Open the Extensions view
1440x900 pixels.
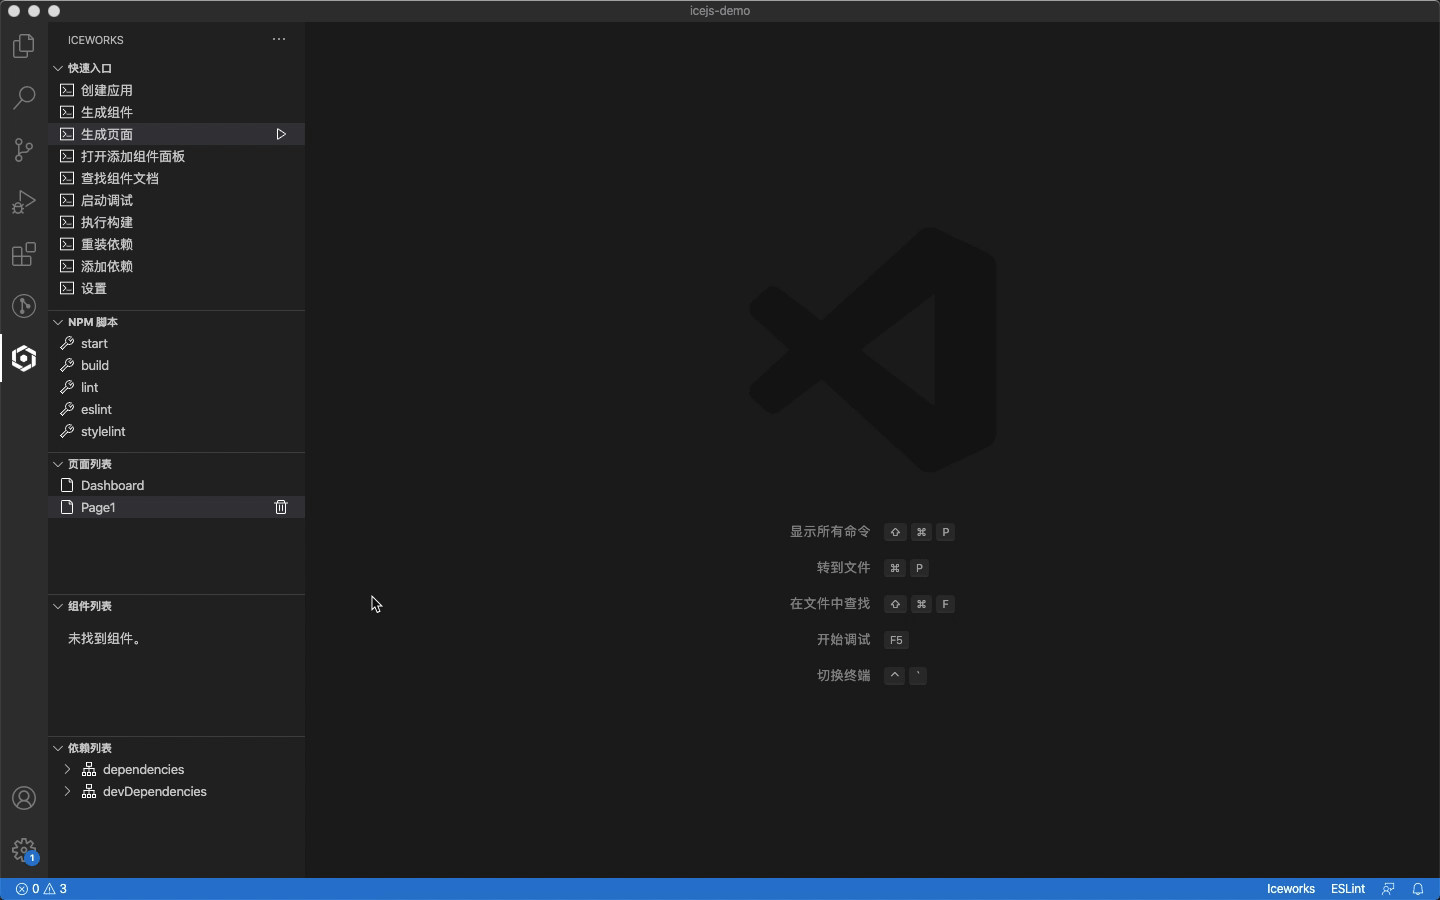24,254
